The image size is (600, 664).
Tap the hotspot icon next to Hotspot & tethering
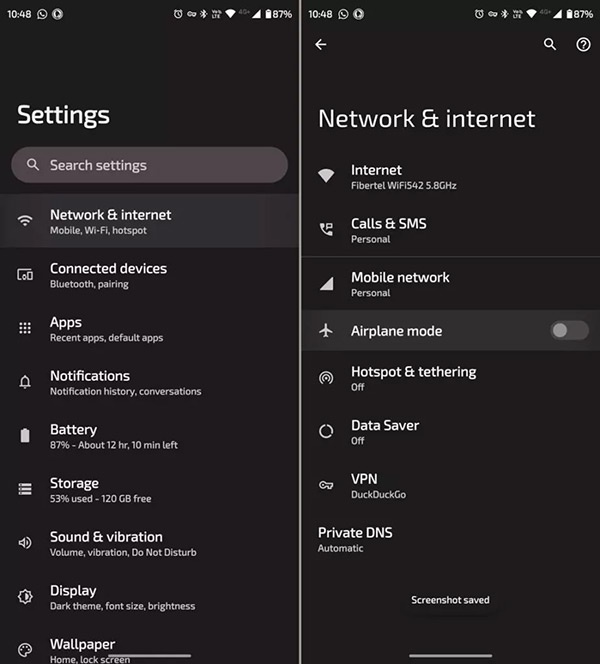click(326, 378)
